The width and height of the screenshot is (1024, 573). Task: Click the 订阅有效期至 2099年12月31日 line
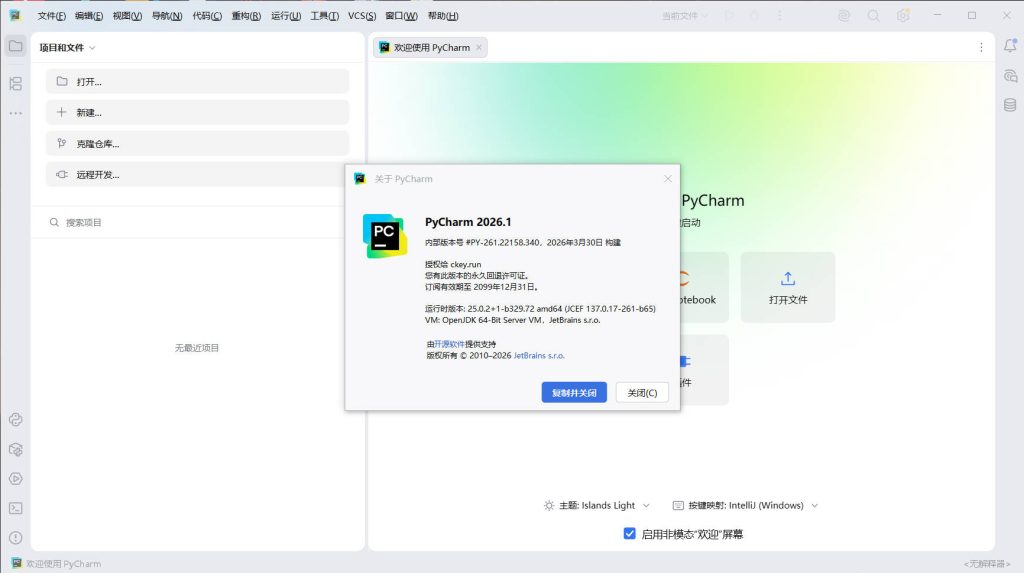pos(483,287)
